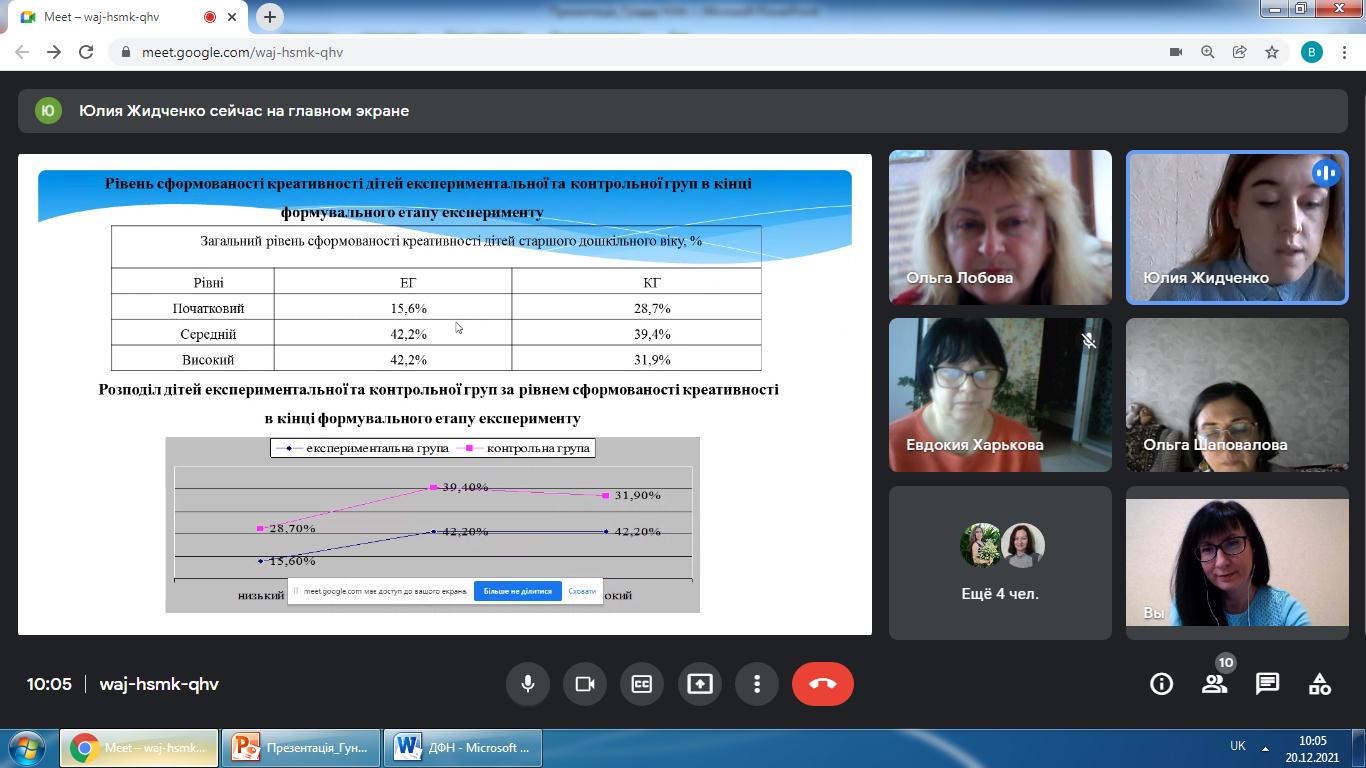This screenshot has width=1366, height=768.
Task: Open Chrome profile avatar B
Action: [x=1312, y=52]
